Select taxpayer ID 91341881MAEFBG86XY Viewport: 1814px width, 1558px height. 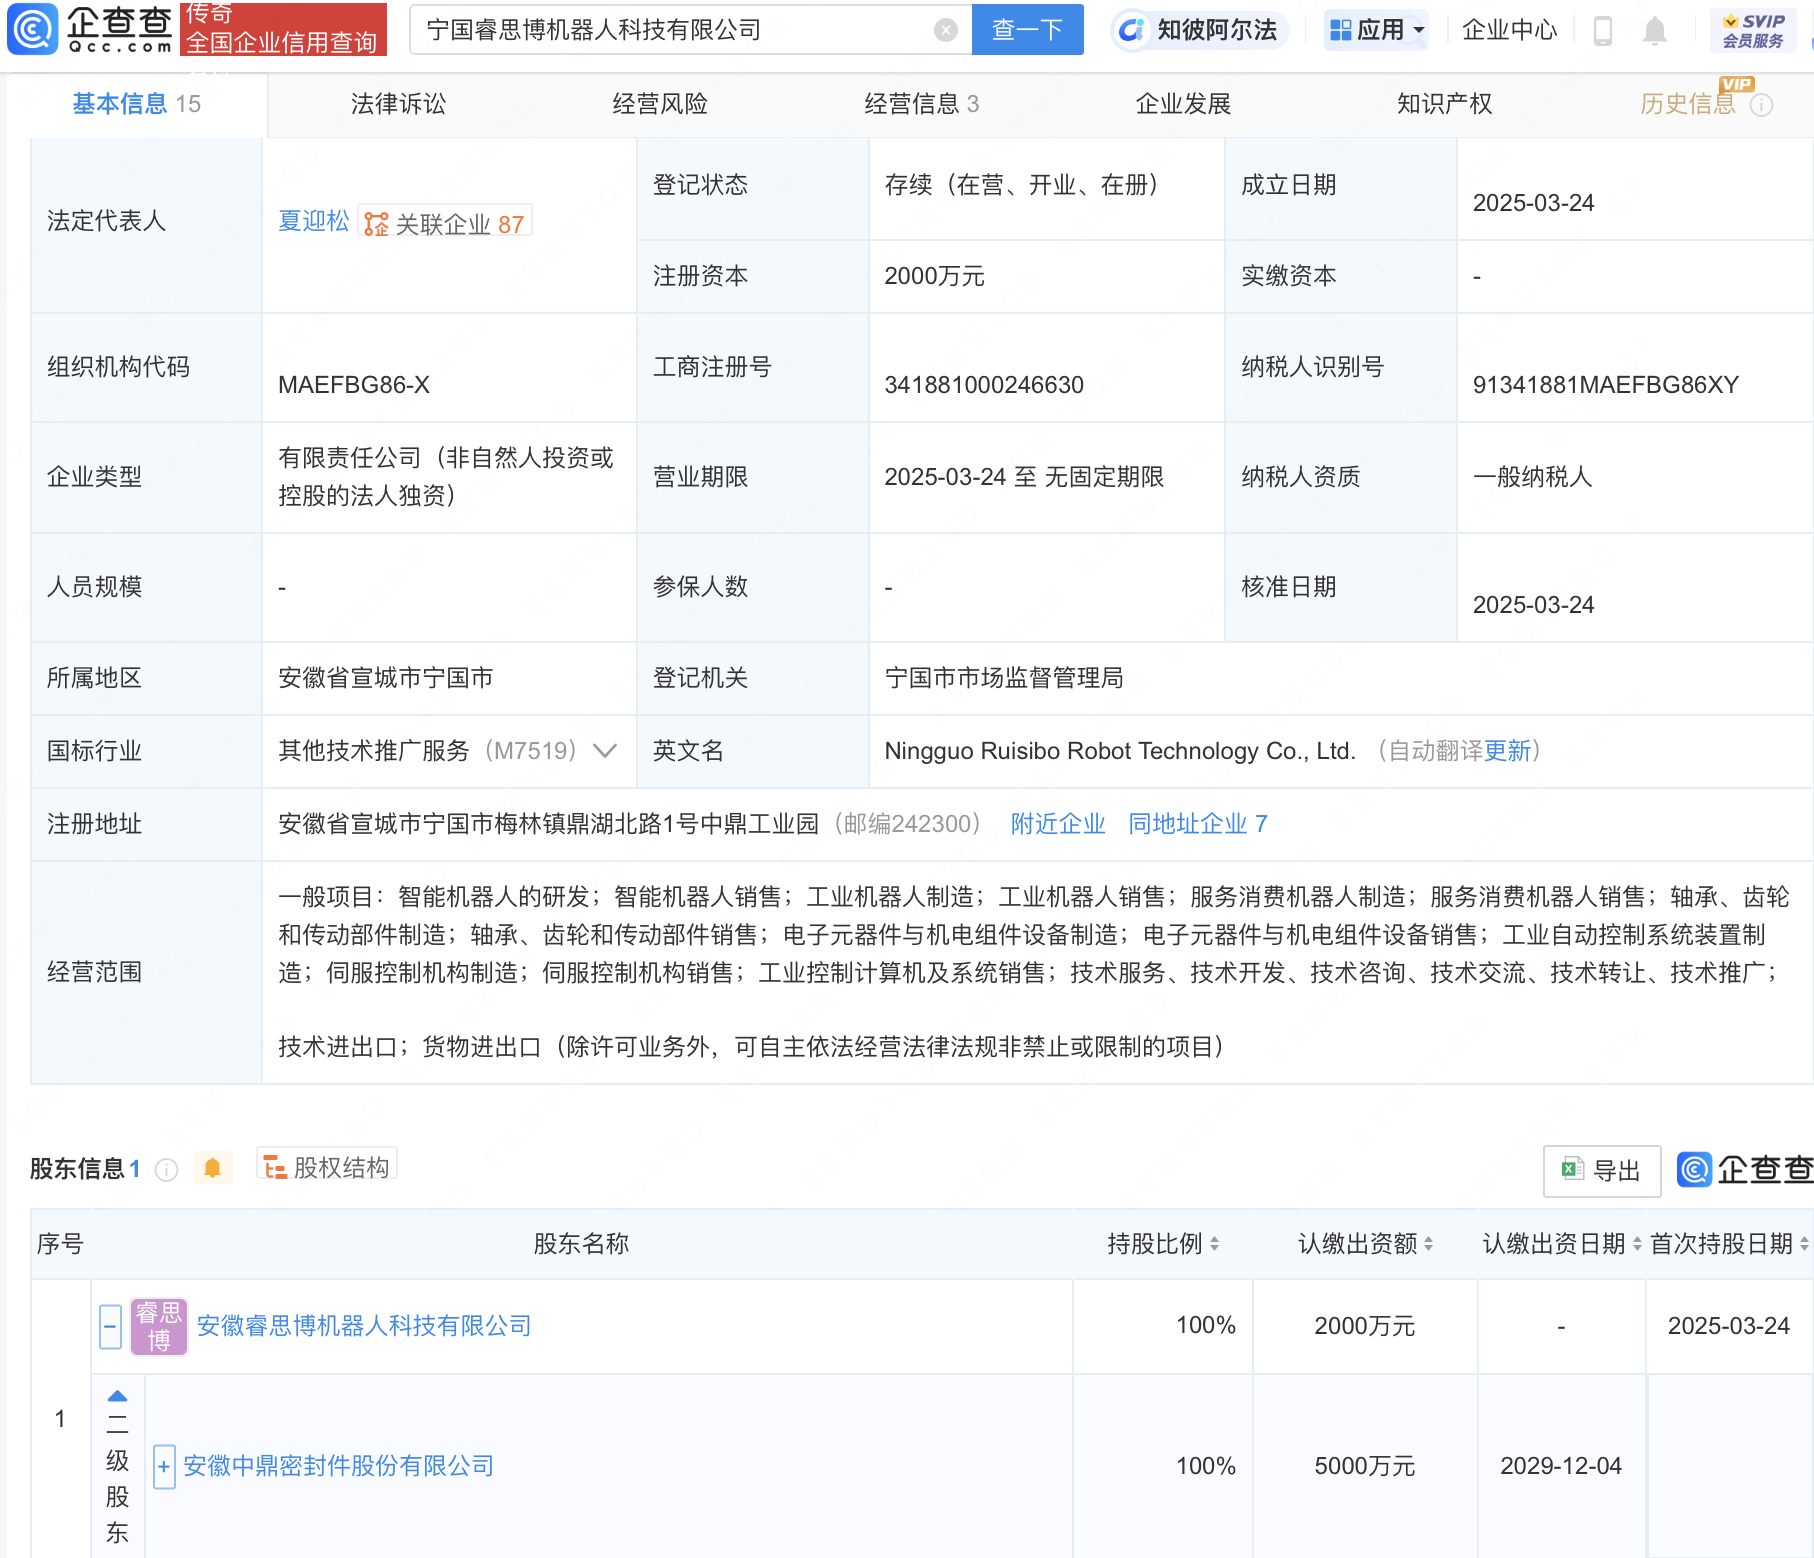1606,385
